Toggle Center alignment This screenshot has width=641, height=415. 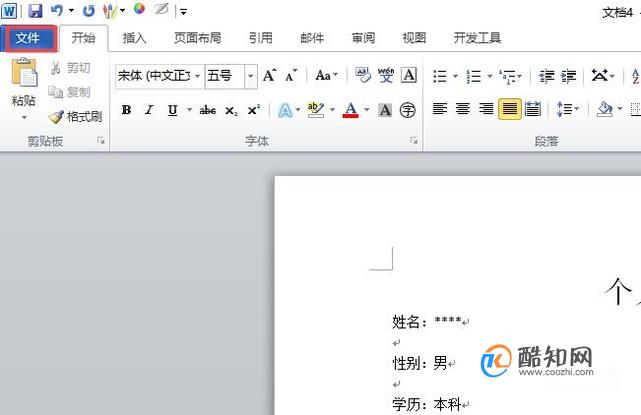click(x=463, y=109)
